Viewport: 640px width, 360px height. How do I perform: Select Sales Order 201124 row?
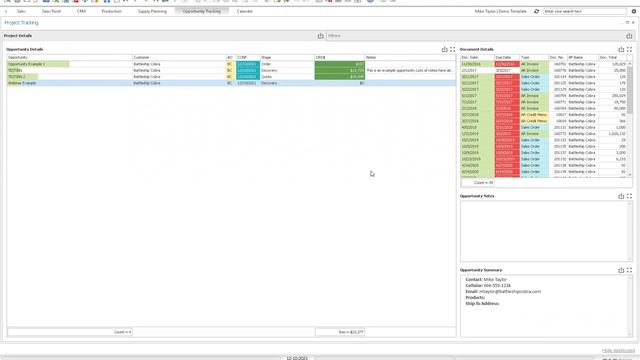click(x=544, y=77)
